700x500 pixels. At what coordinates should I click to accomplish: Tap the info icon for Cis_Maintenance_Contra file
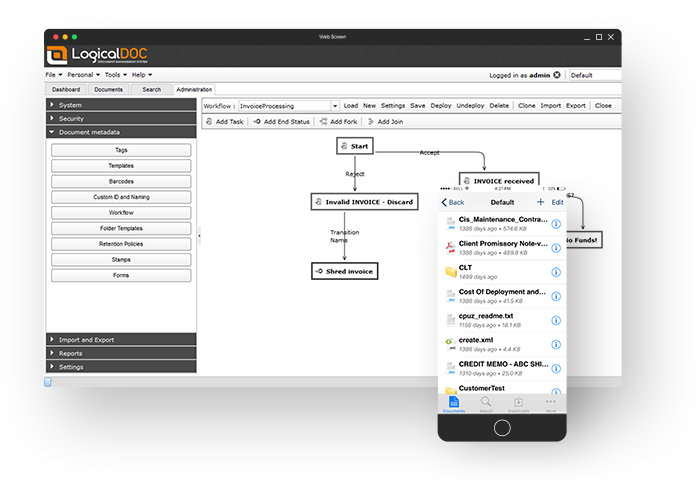click(x=556, y=224)
